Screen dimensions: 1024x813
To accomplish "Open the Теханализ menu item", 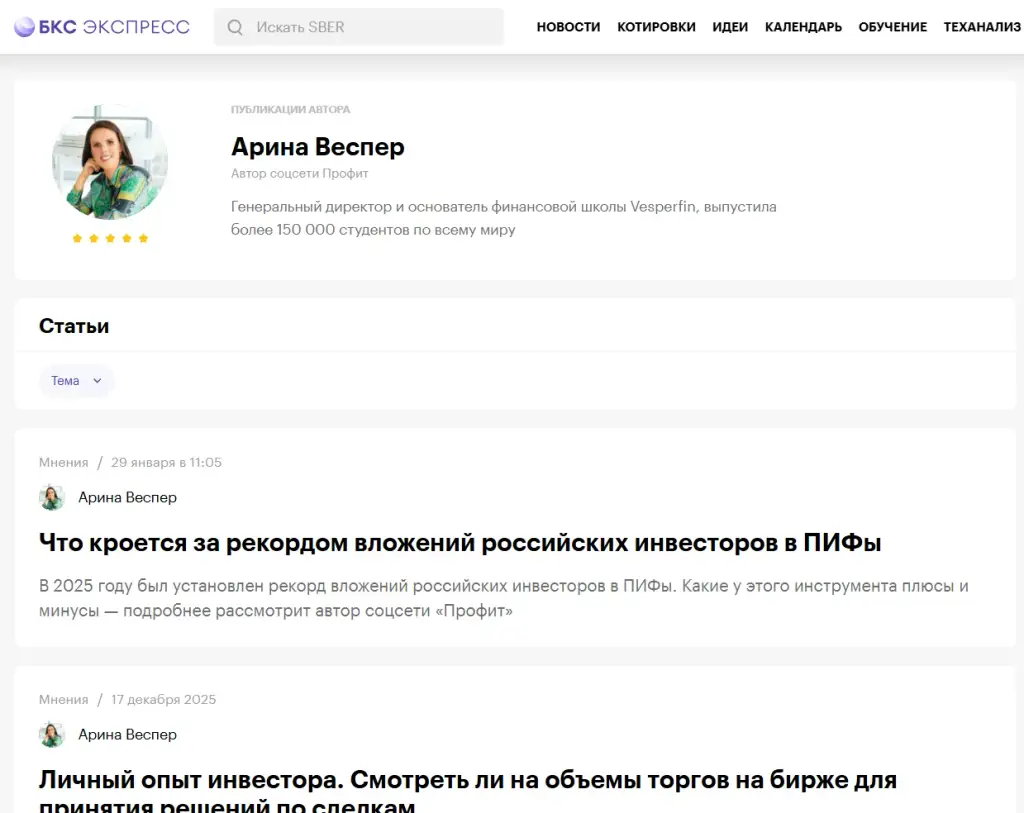I will 982,27.
